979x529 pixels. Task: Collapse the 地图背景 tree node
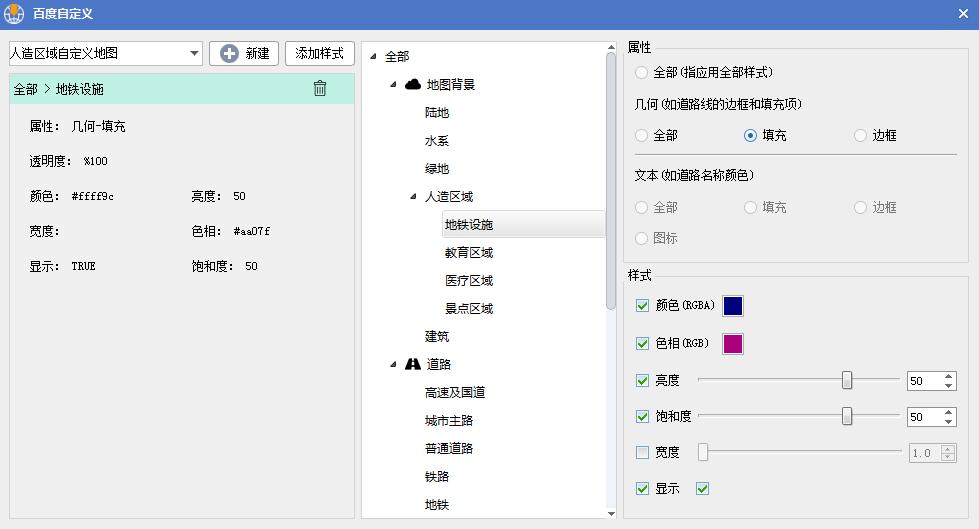tap(393, 84)
